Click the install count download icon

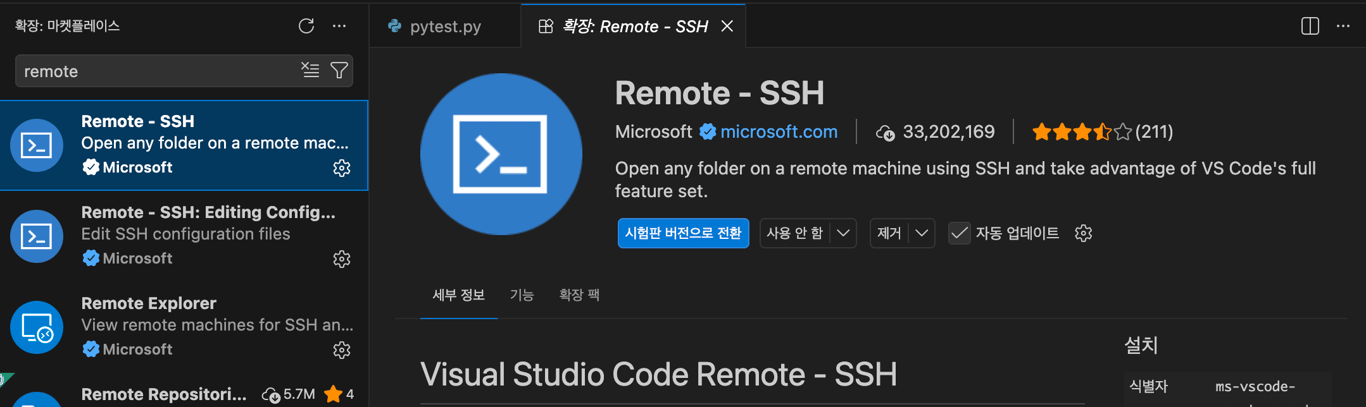[885, 132]
